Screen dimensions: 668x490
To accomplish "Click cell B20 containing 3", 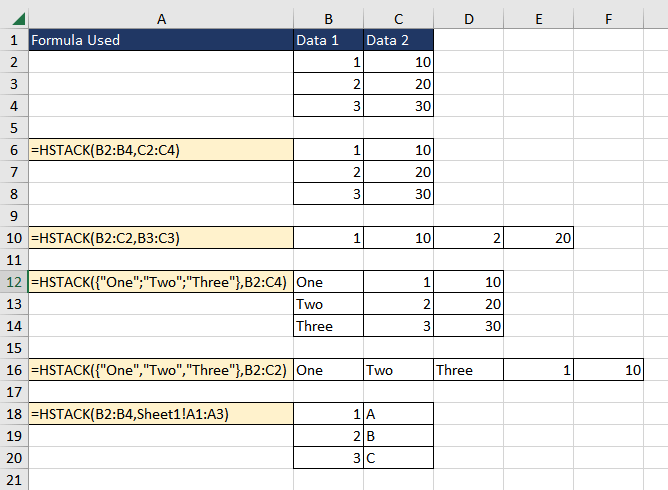I will pos(328,458).
